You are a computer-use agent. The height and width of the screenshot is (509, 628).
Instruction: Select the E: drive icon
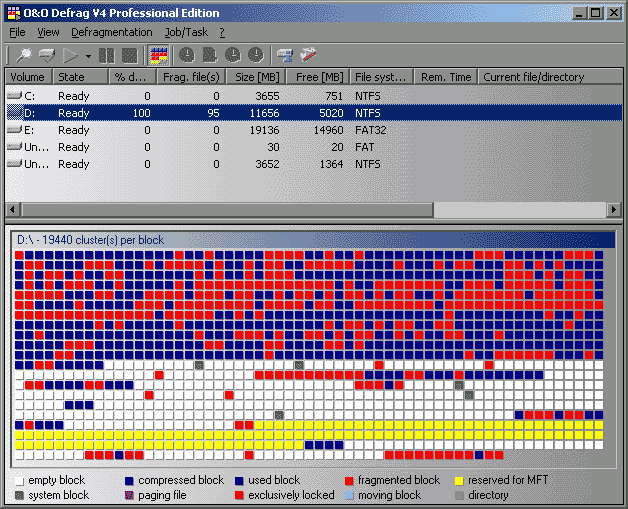tap(14, 129)
